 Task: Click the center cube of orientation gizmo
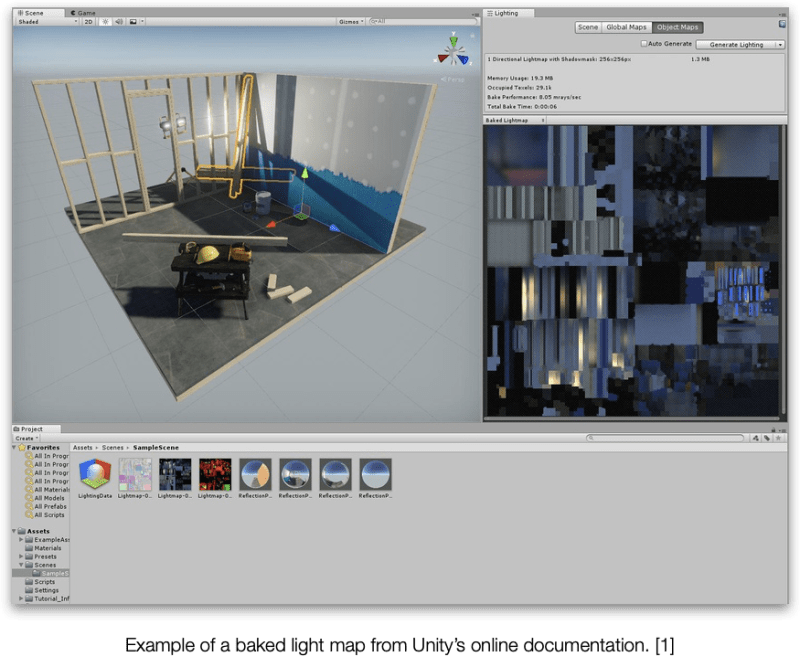pos(453,52)
